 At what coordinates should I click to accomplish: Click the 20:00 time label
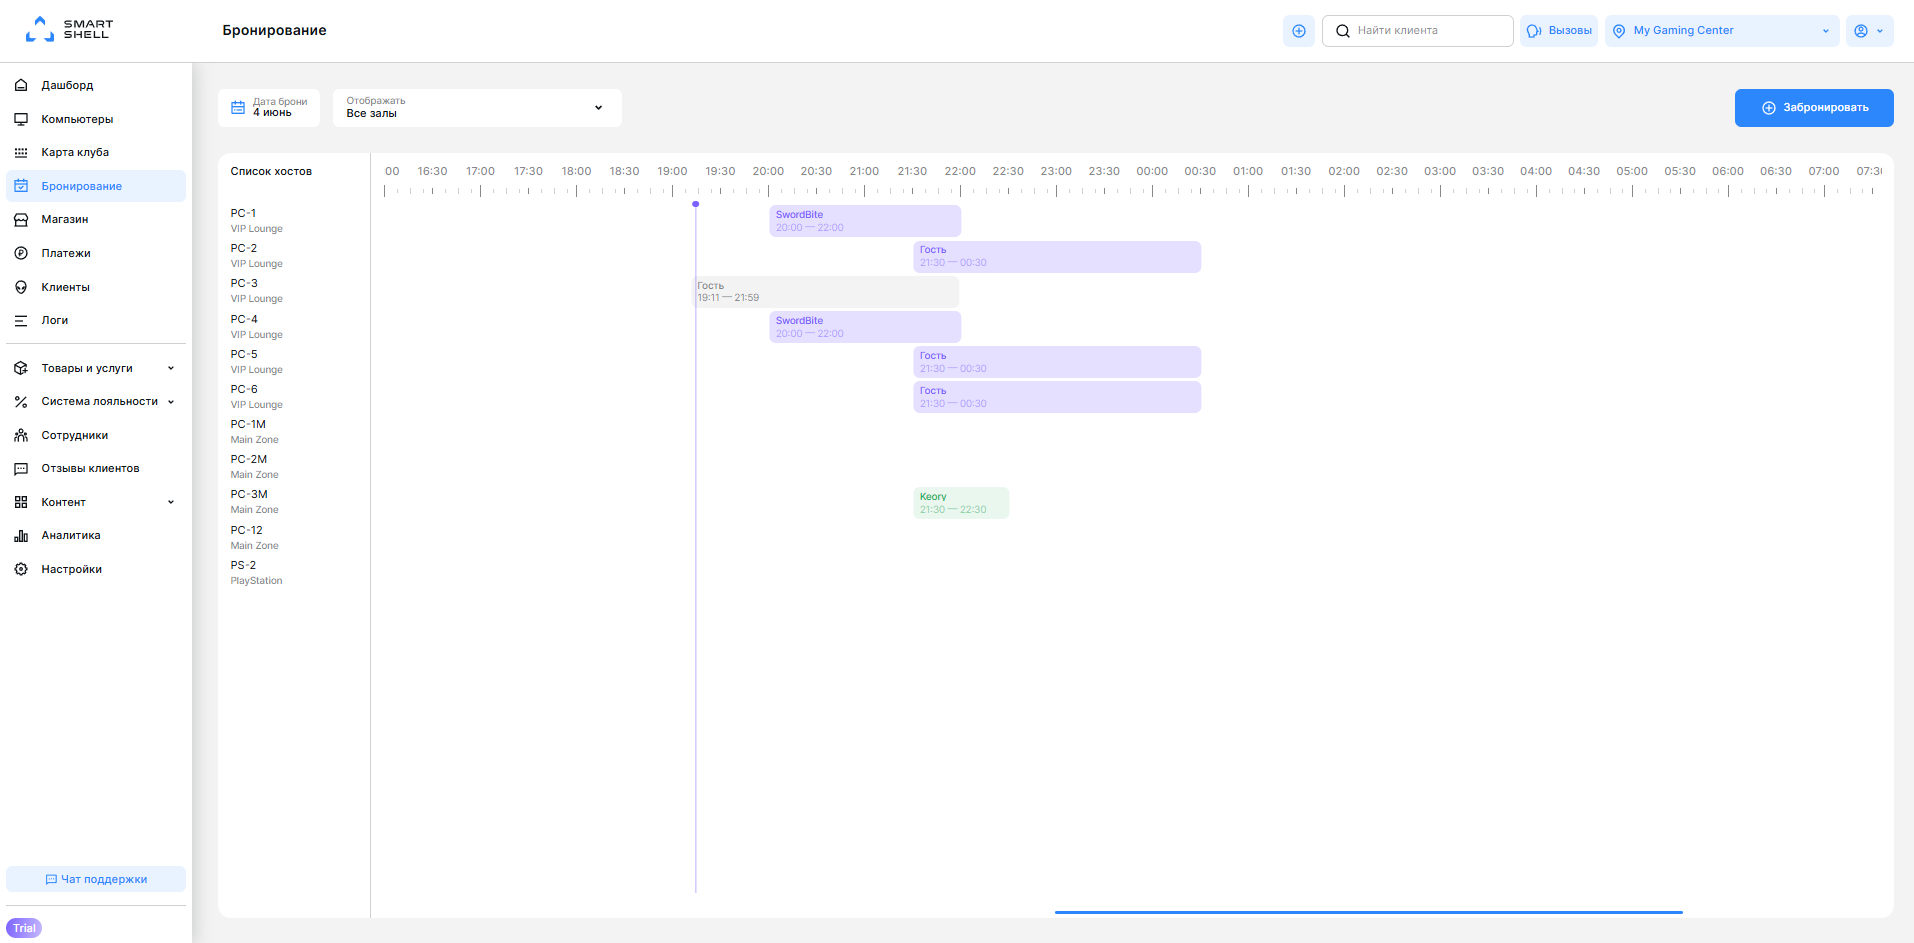[768, 171]
